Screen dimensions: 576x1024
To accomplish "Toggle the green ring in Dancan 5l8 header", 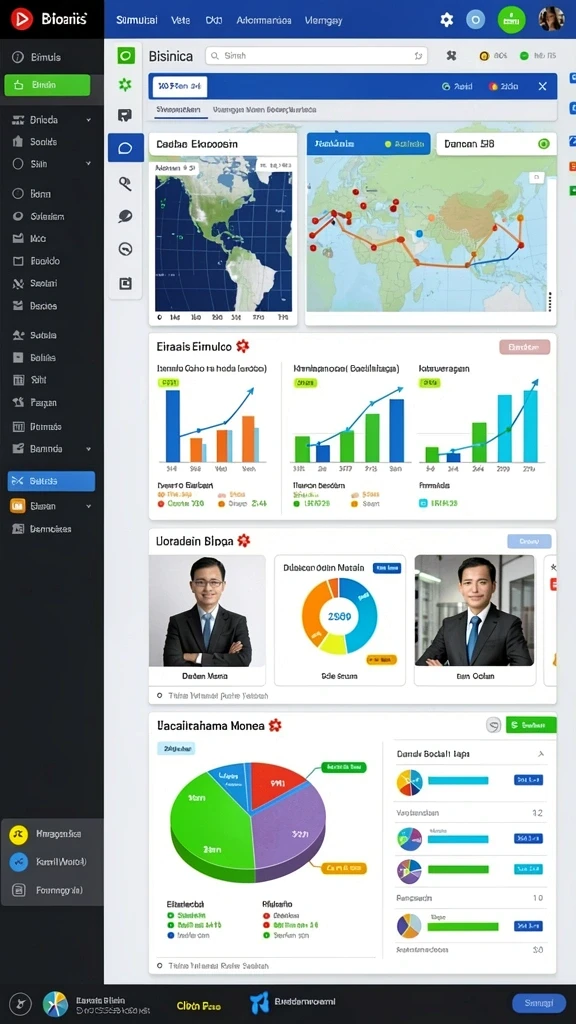I will tap(543, 144).
